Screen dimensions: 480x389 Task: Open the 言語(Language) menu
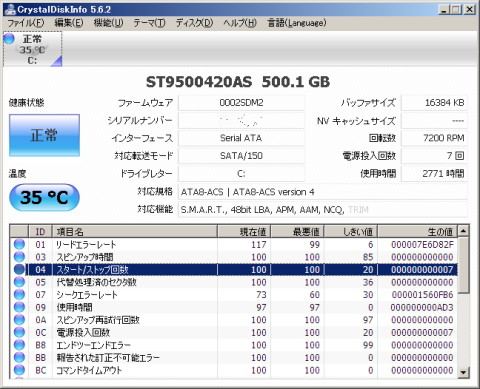tap(297, 23)
